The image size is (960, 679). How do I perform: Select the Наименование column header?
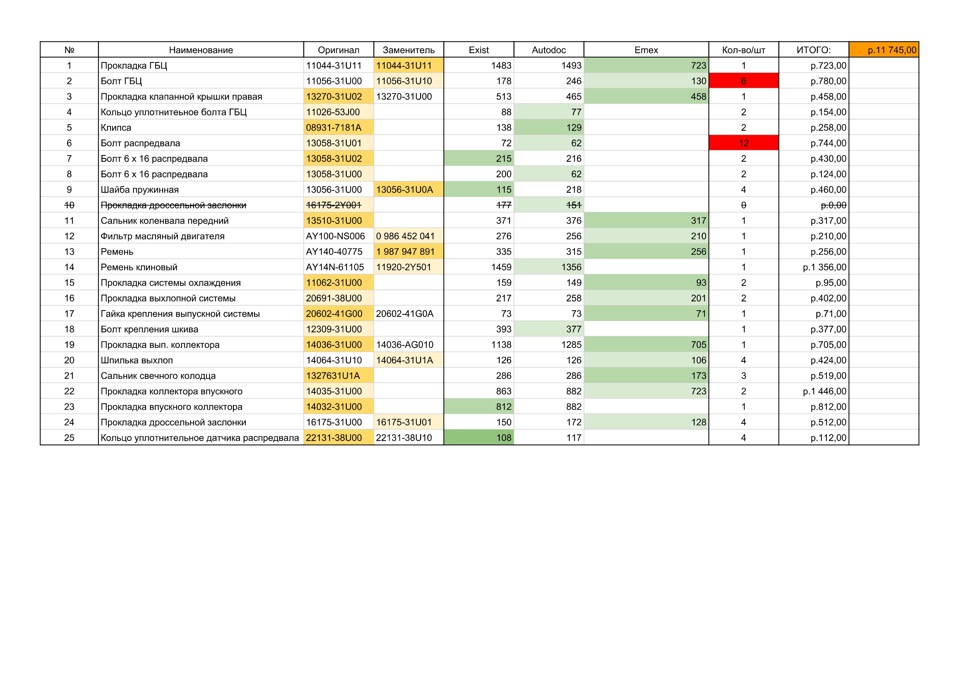[x=201, y=50]
